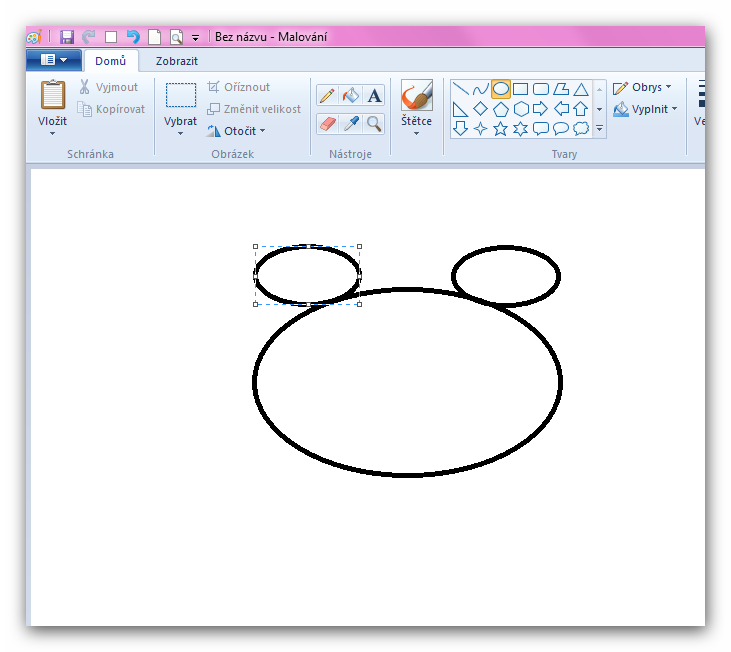Expand the Vložit dropdown arrow
The image size is (731, 652).
[53, 134]
